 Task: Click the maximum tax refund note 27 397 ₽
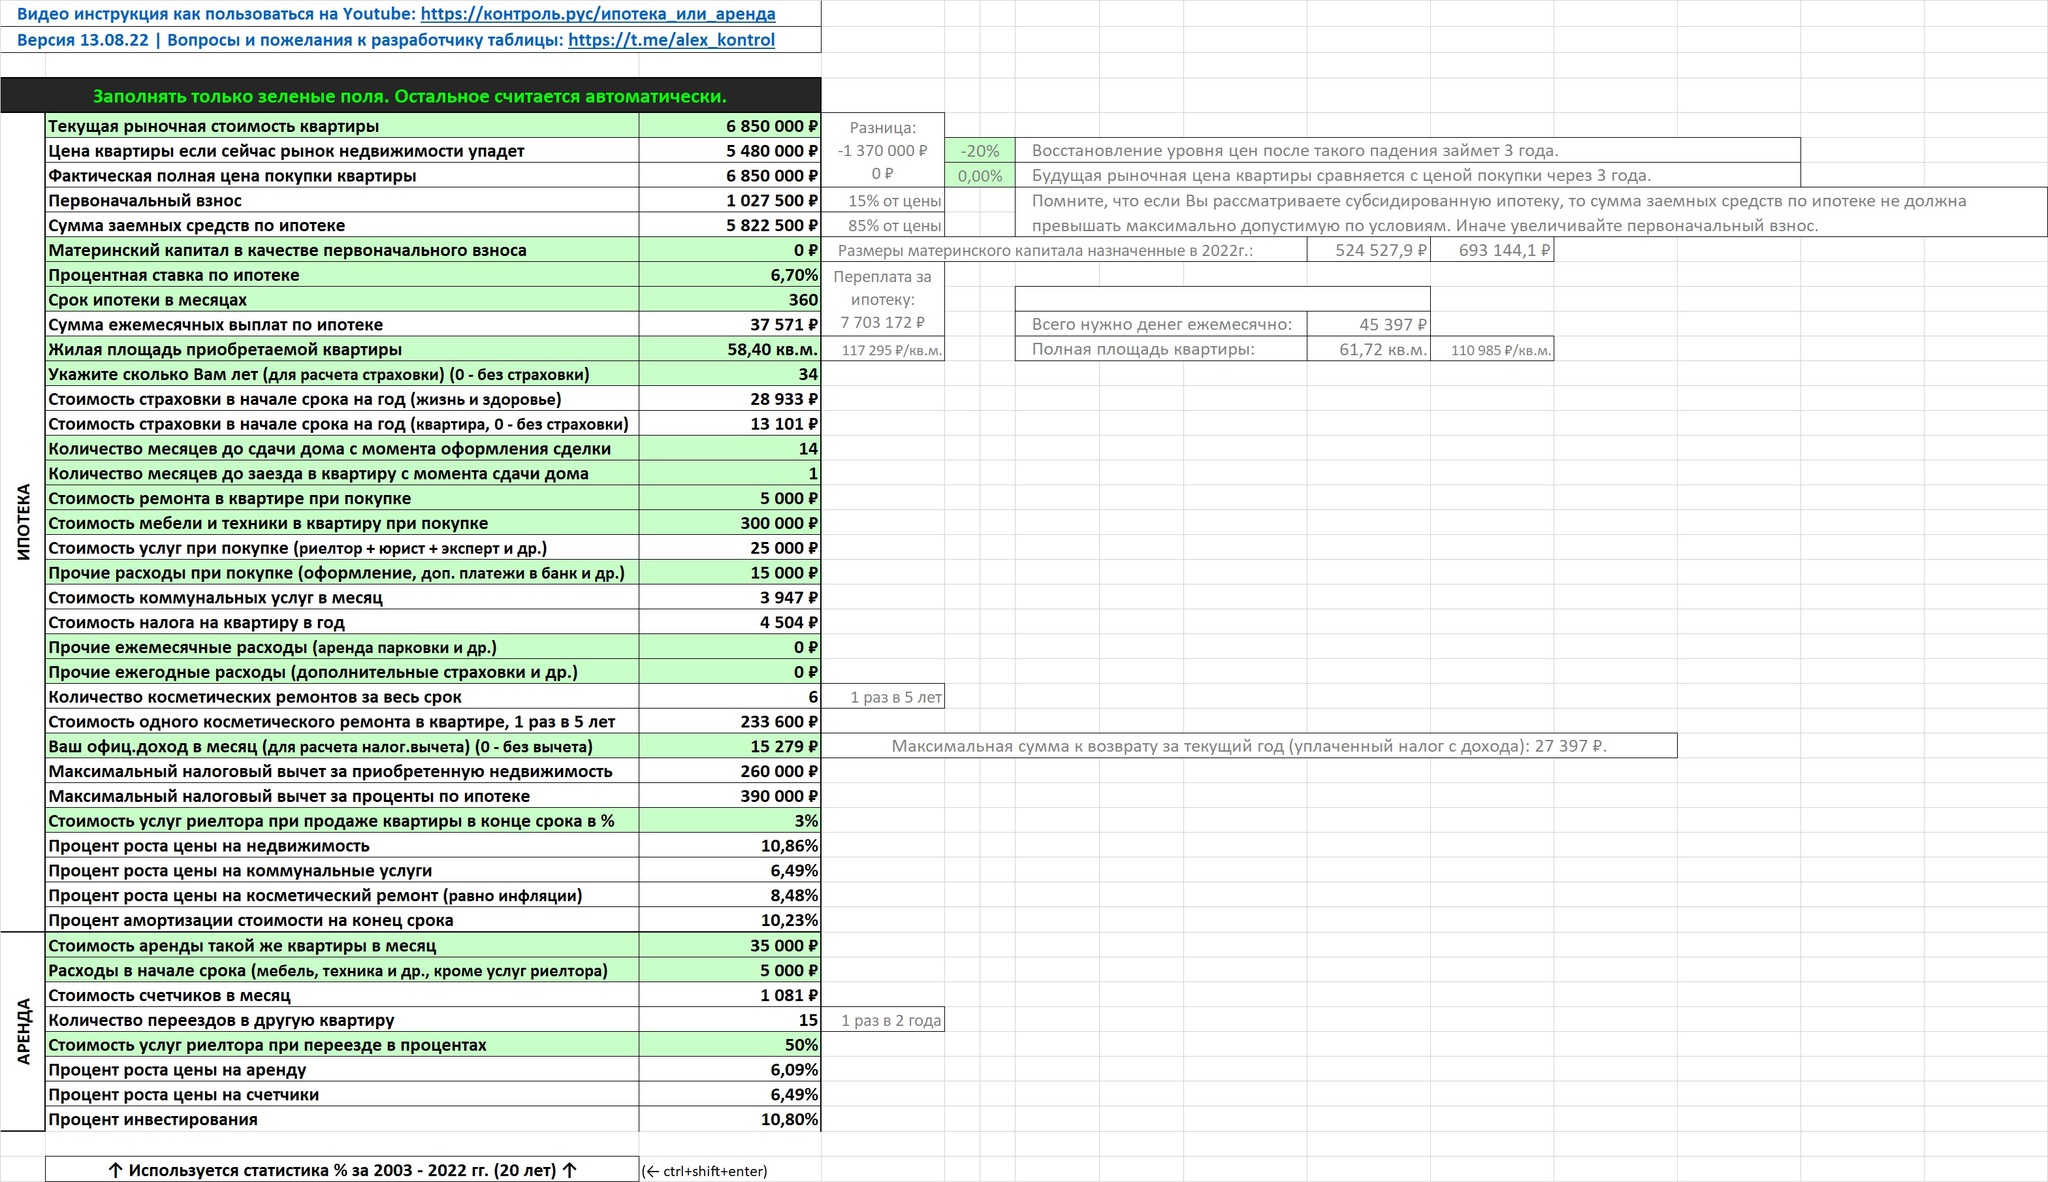click(1249, 746)
